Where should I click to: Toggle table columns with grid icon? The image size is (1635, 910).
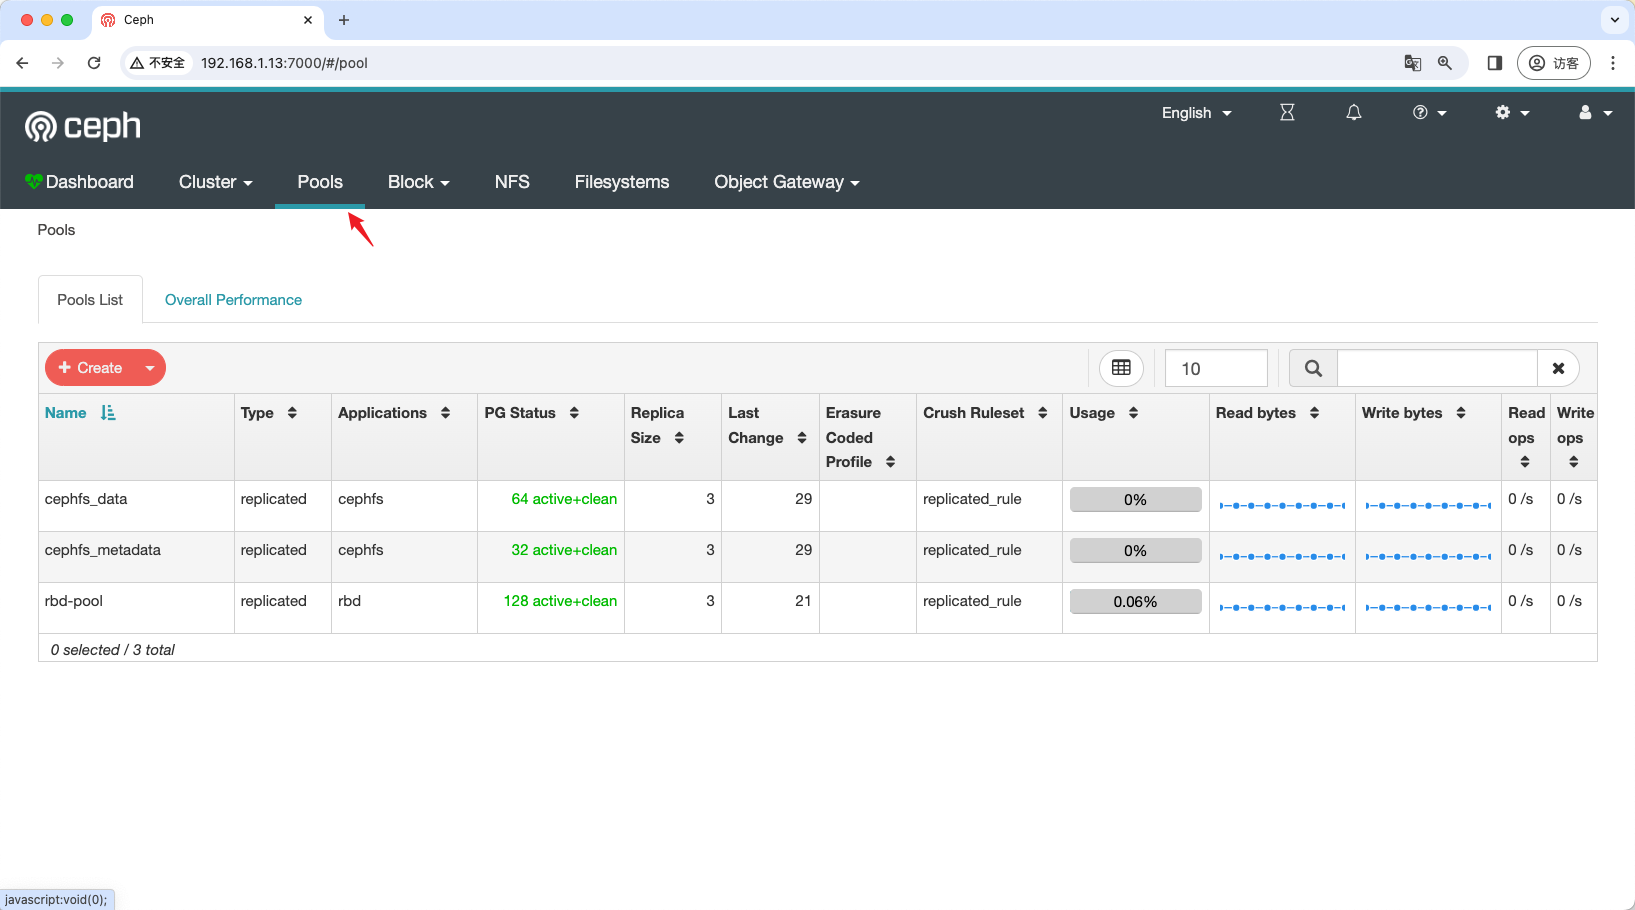tap(1121, 368)
